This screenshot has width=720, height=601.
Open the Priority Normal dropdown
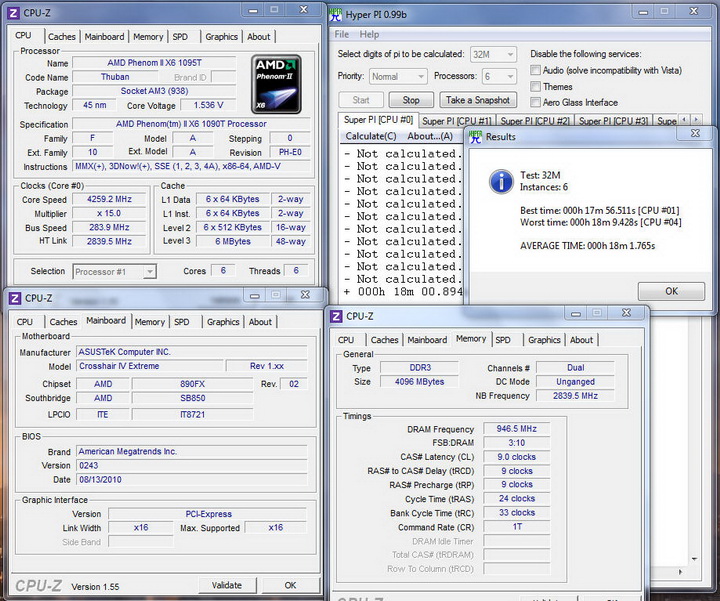tap(398, 77)
